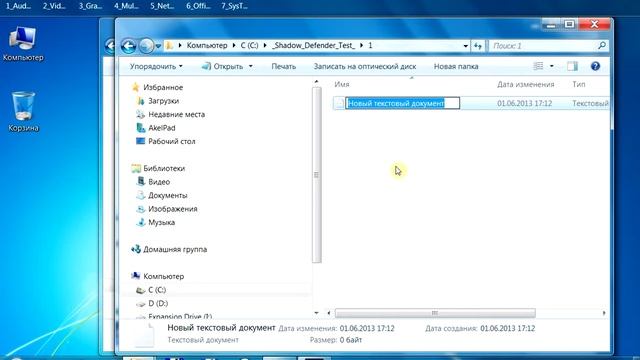Expand the breadcrumb arrow after Компьютер

(234, 46)
